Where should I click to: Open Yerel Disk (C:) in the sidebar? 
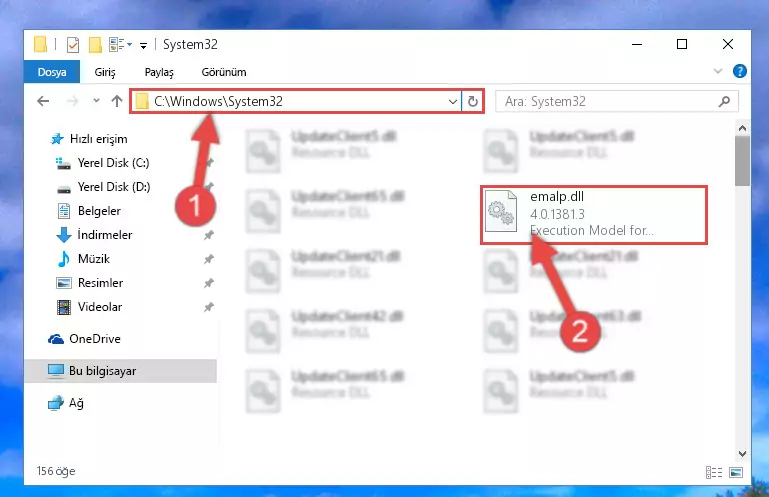(113, 163)
